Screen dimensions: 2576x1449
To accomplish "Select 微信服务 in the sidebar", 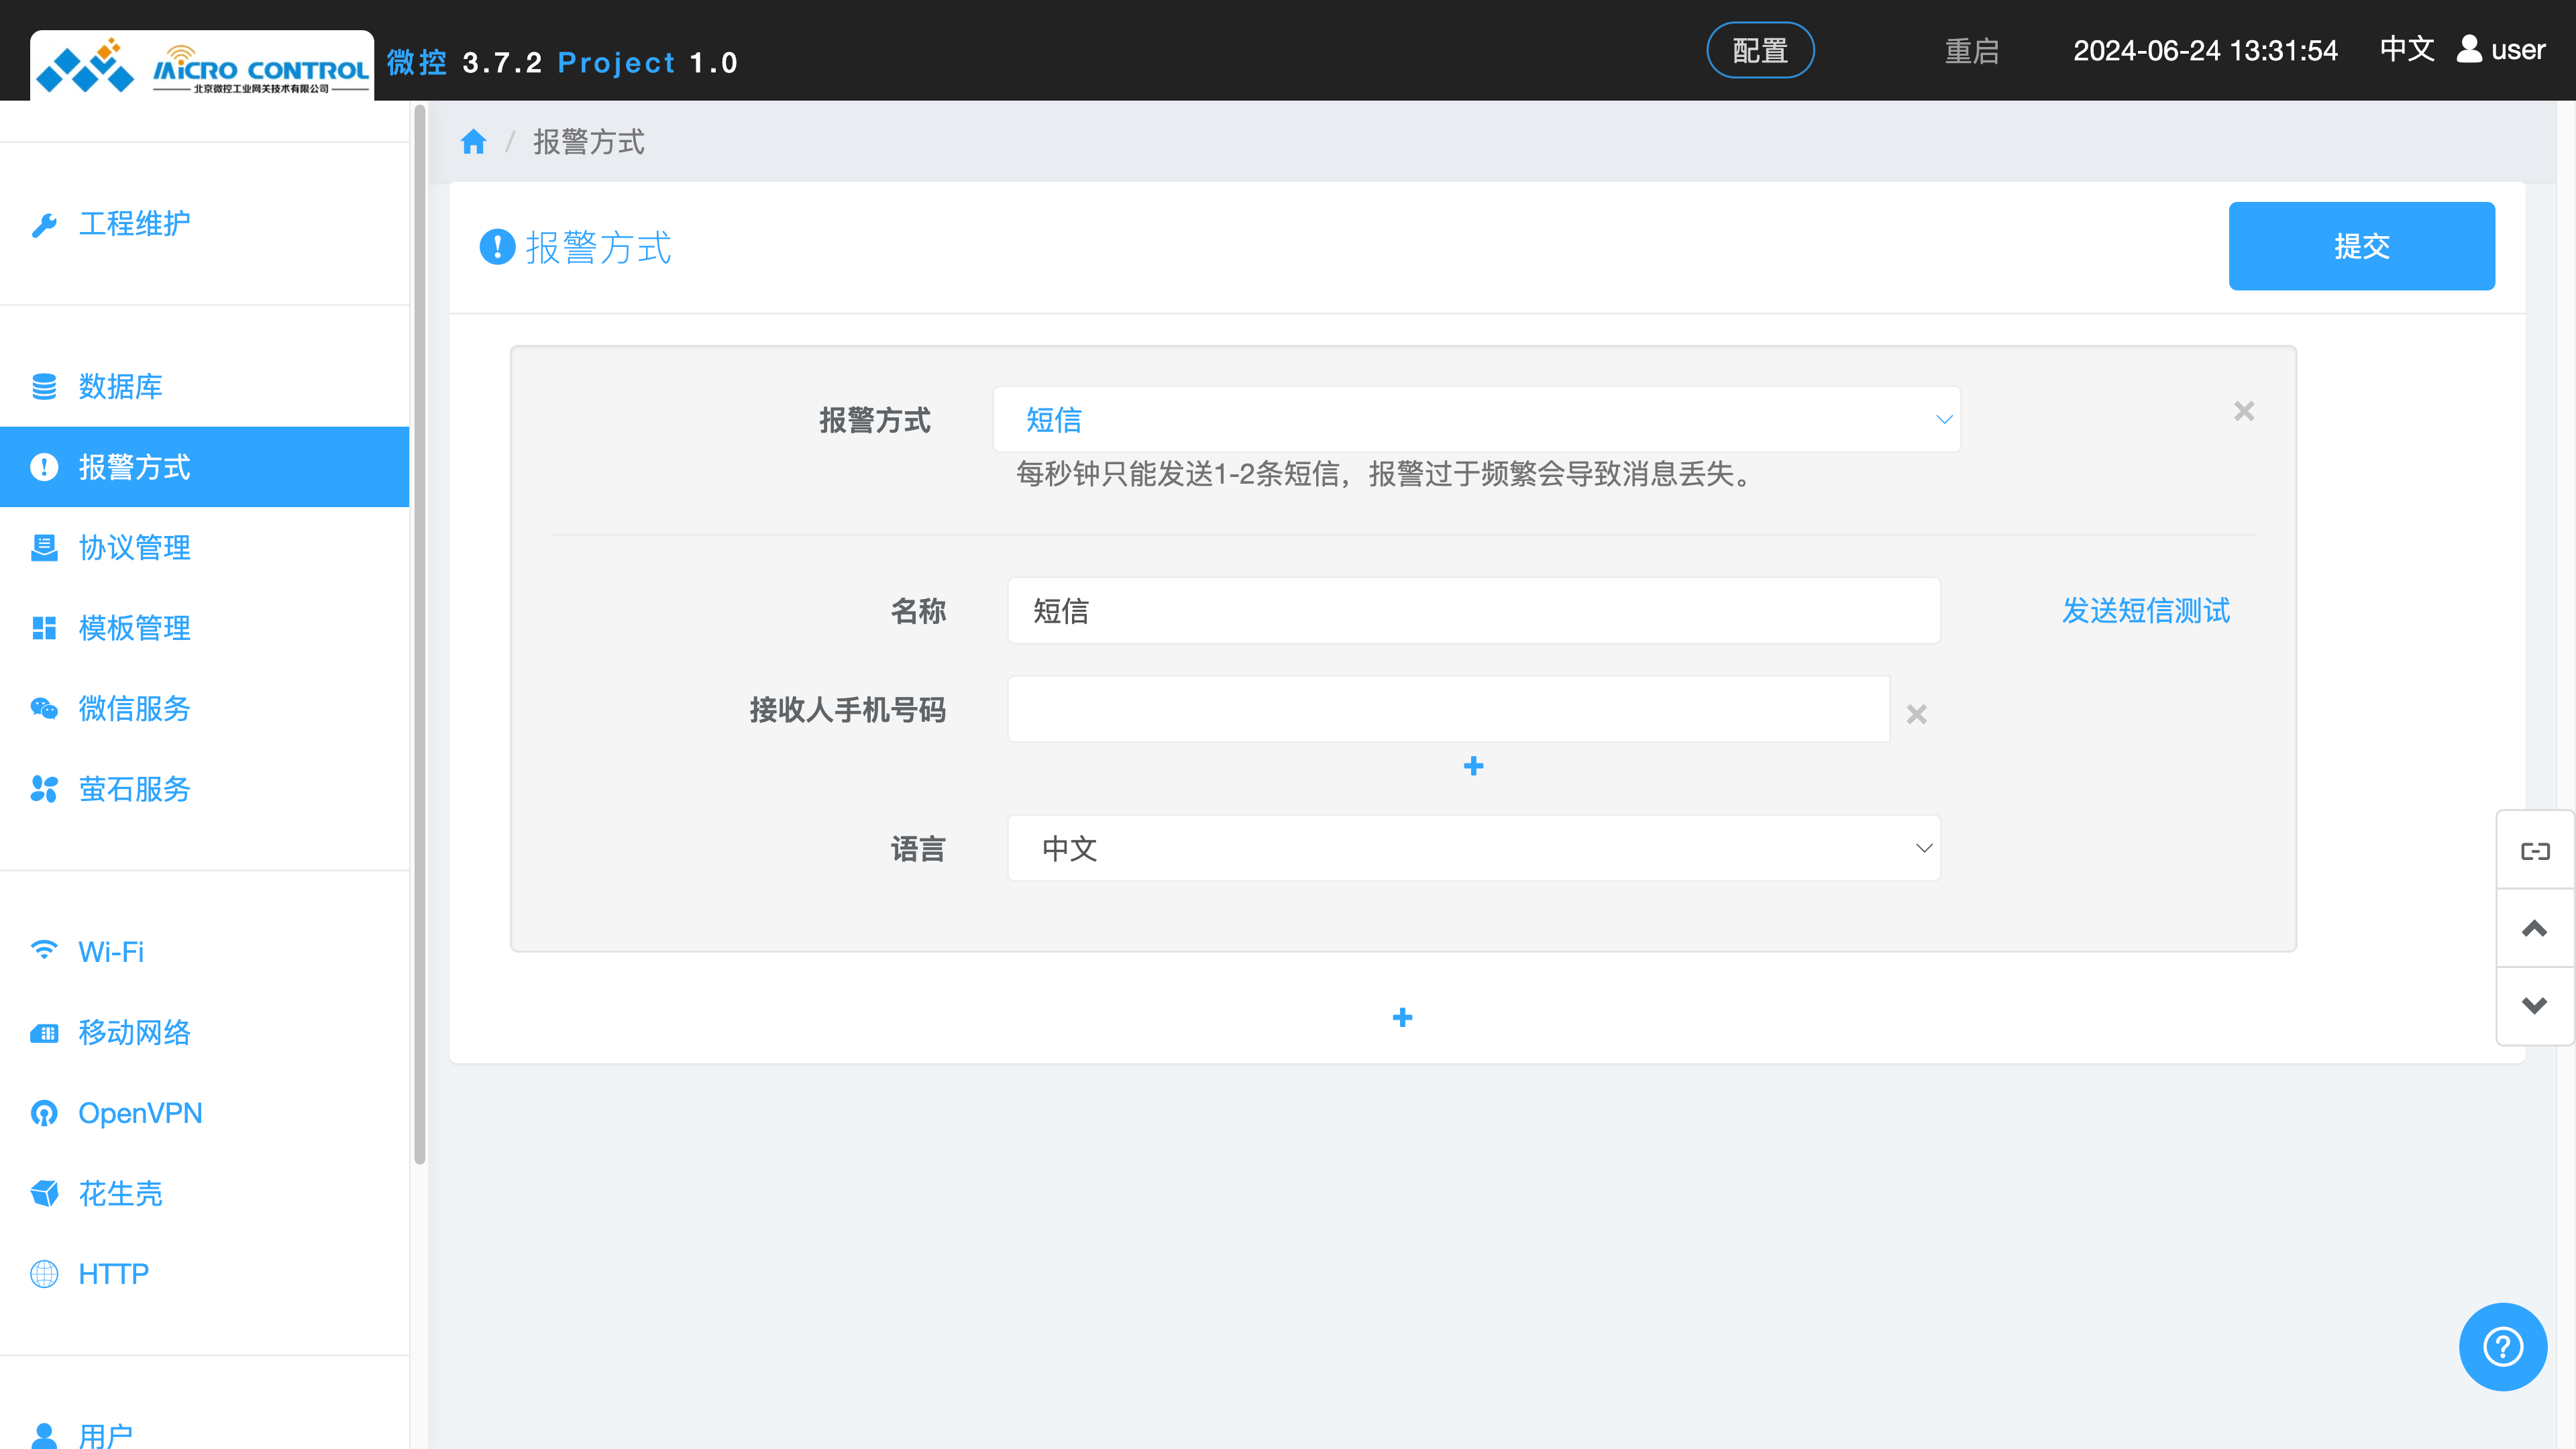I will pyautogui.click(x=134, y=708).
